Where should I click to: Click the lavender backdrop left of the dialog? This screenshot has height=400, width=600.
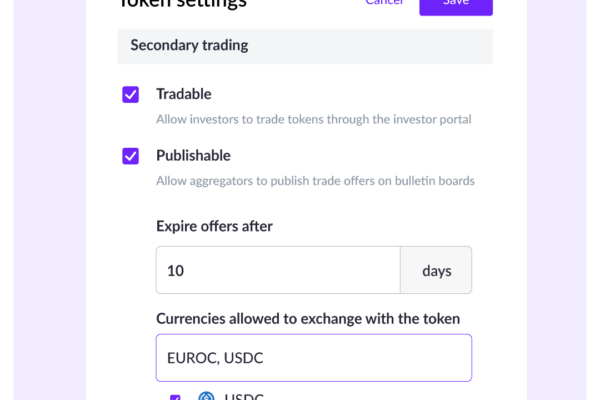(x=50, y=200)
